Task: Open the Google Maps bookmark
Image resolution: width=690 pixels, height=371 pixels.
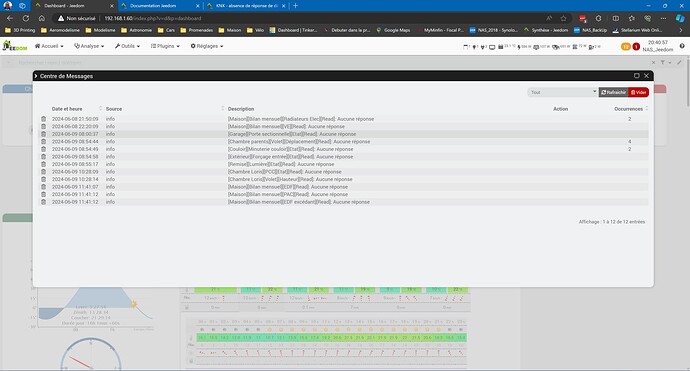Action: point(393,30)
